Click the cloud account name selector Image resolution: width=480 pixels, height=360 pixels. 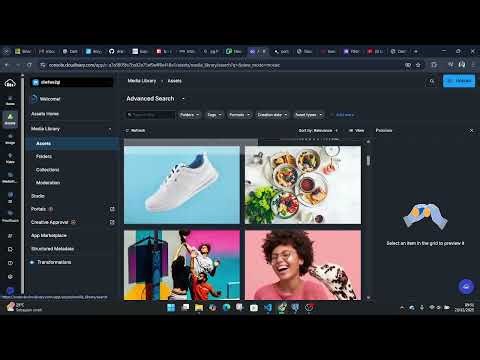[72, 82]
